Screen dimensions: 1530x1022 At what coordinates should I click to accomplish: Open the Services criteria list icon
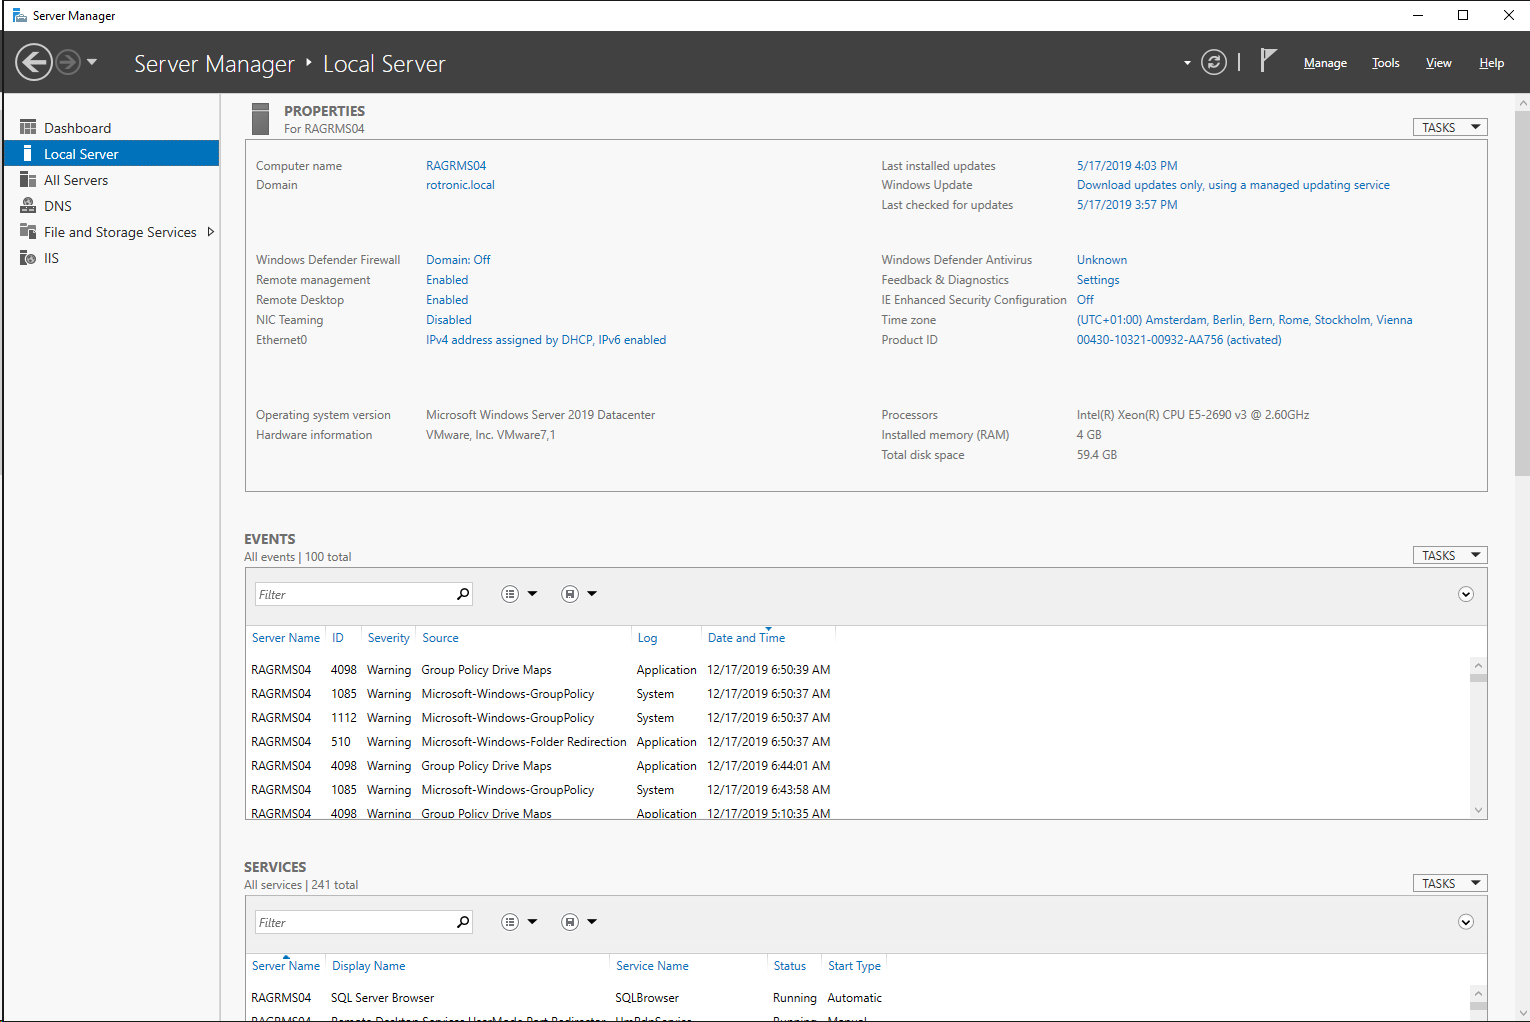click(510, 922)
